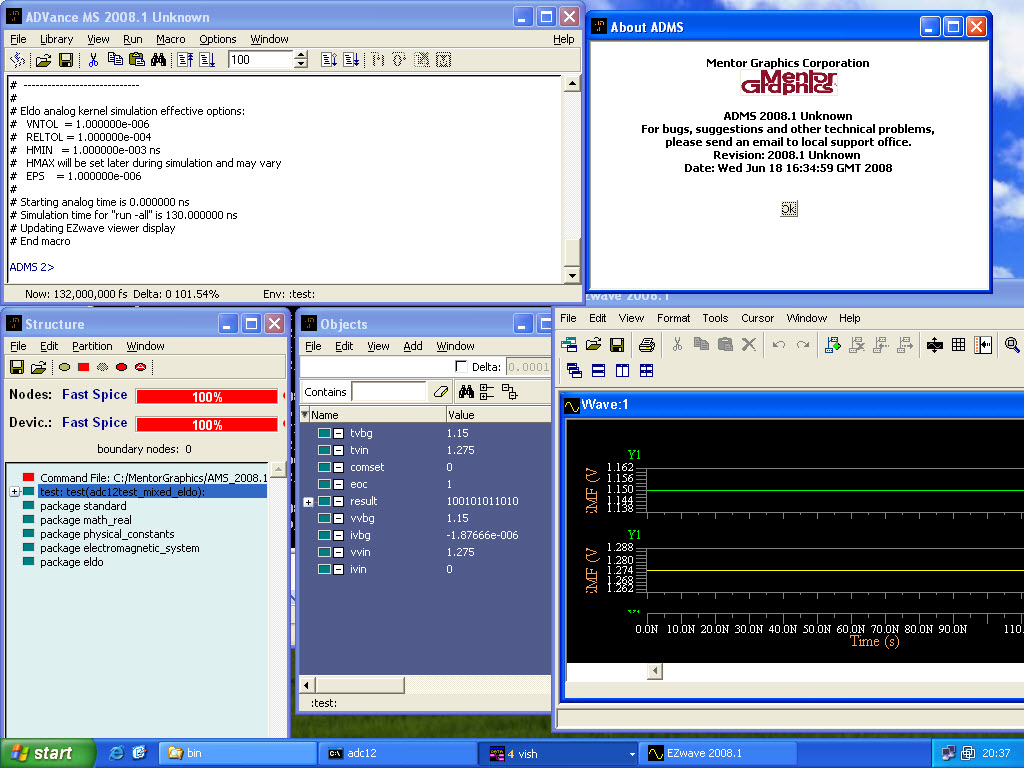Click the Nodes 100% red progress bar
Screen dimensions: 1024x768
pyautogui.click(x=207, y=396)
